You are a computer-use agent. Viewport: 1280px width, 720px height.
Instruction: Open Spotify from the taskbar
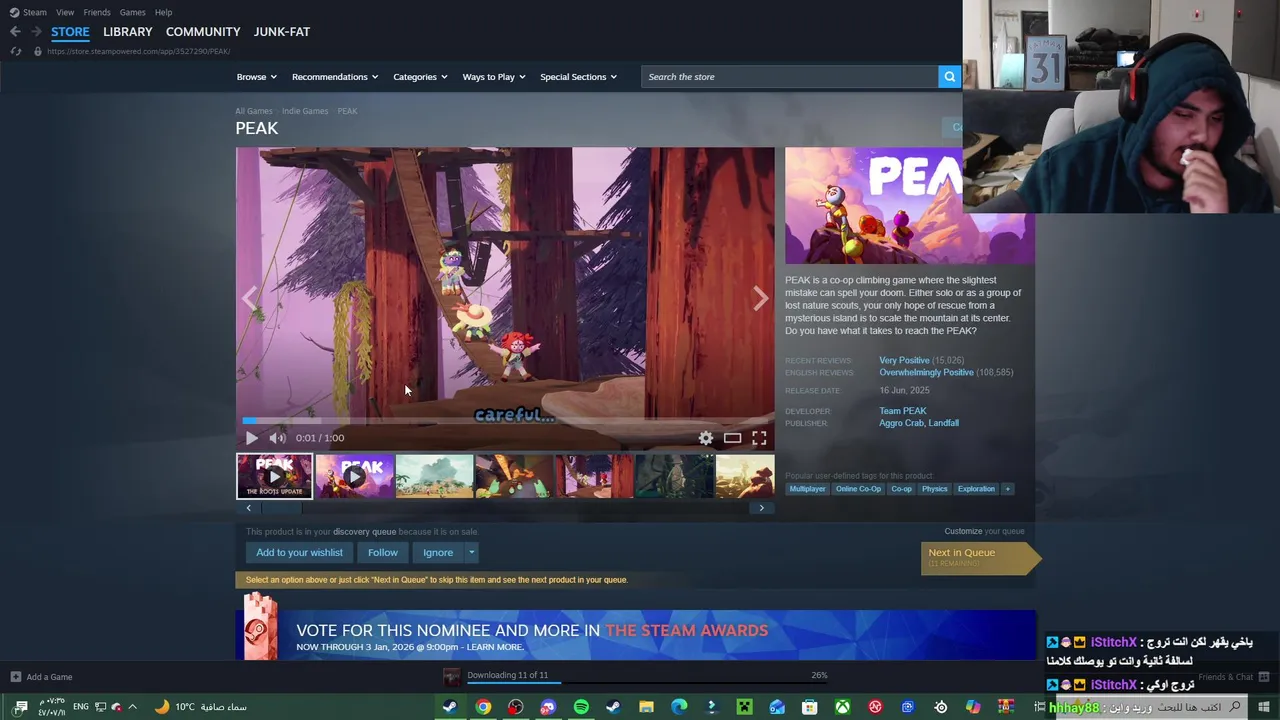coord(581,707)
